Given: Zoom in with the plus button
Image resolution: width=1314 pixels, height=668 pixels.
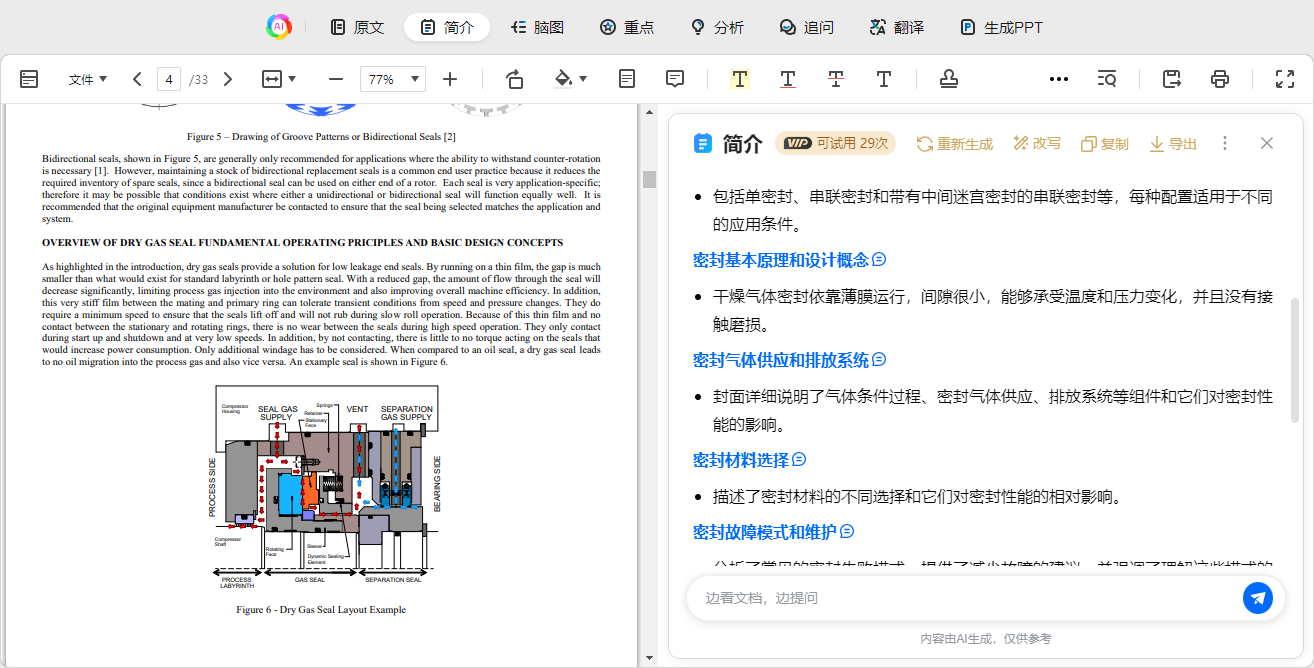Looking at the screenshot, I should [450, 79].
